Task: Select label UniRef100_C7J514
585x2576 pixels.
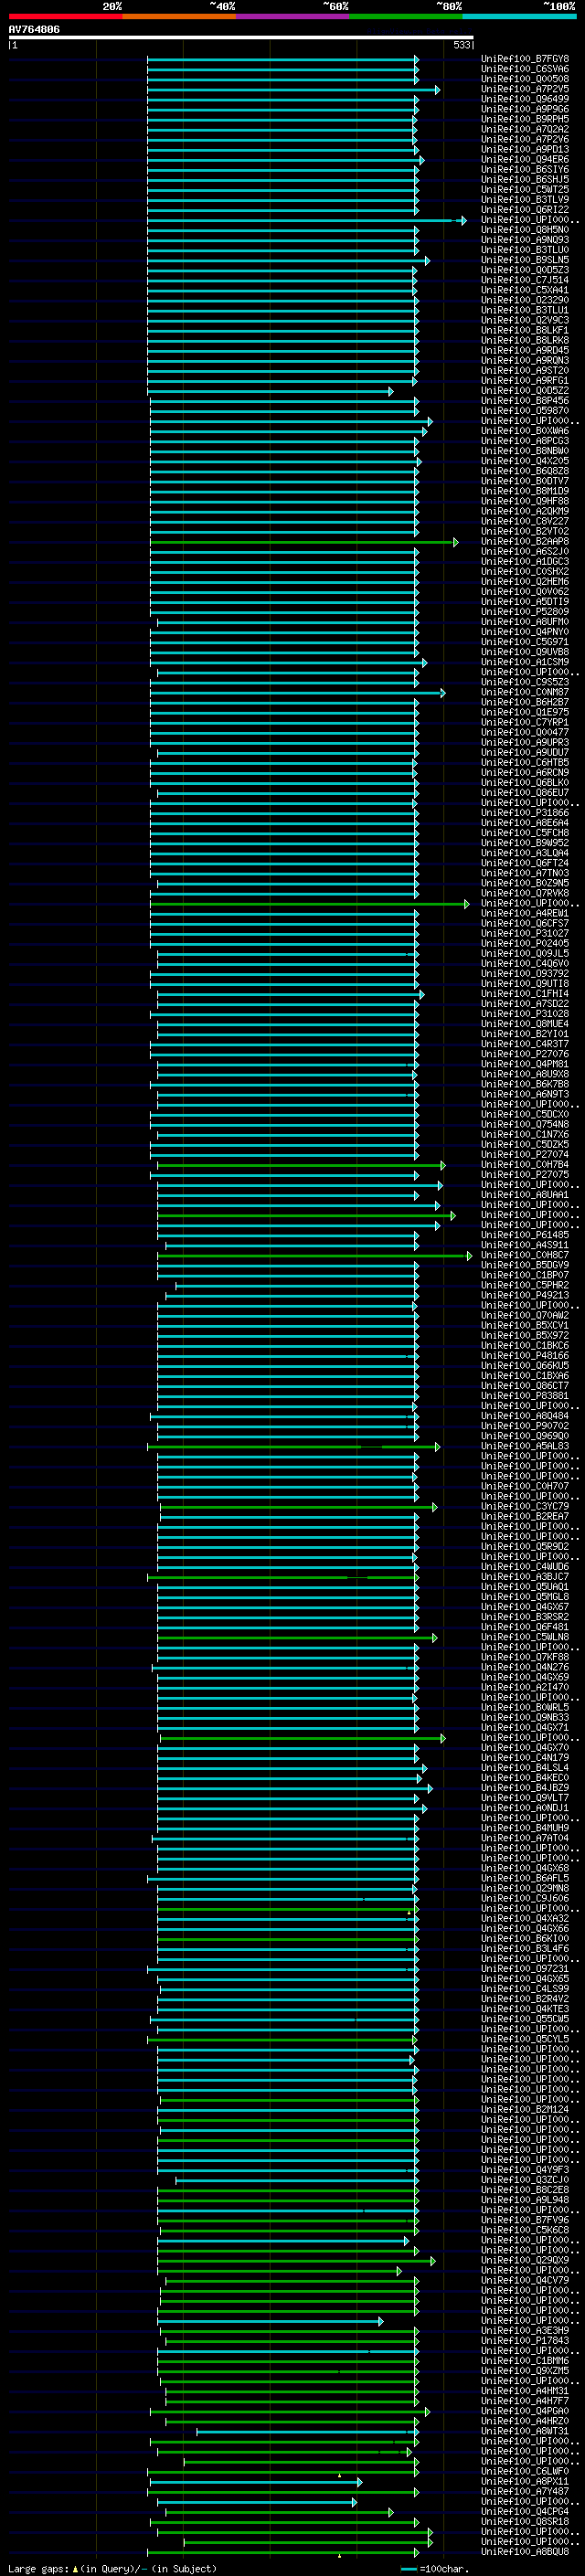Action: [x=524, y=280]
